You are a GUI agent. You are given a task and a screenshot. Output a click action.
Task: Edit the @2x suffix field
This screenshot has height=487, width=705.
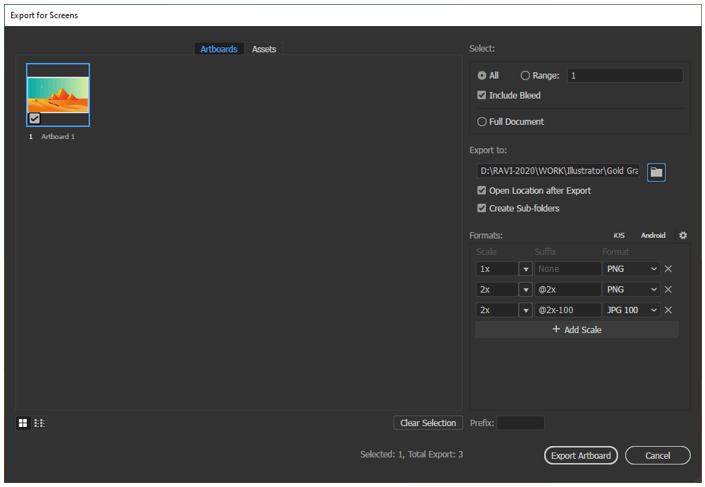coord(567,290)
